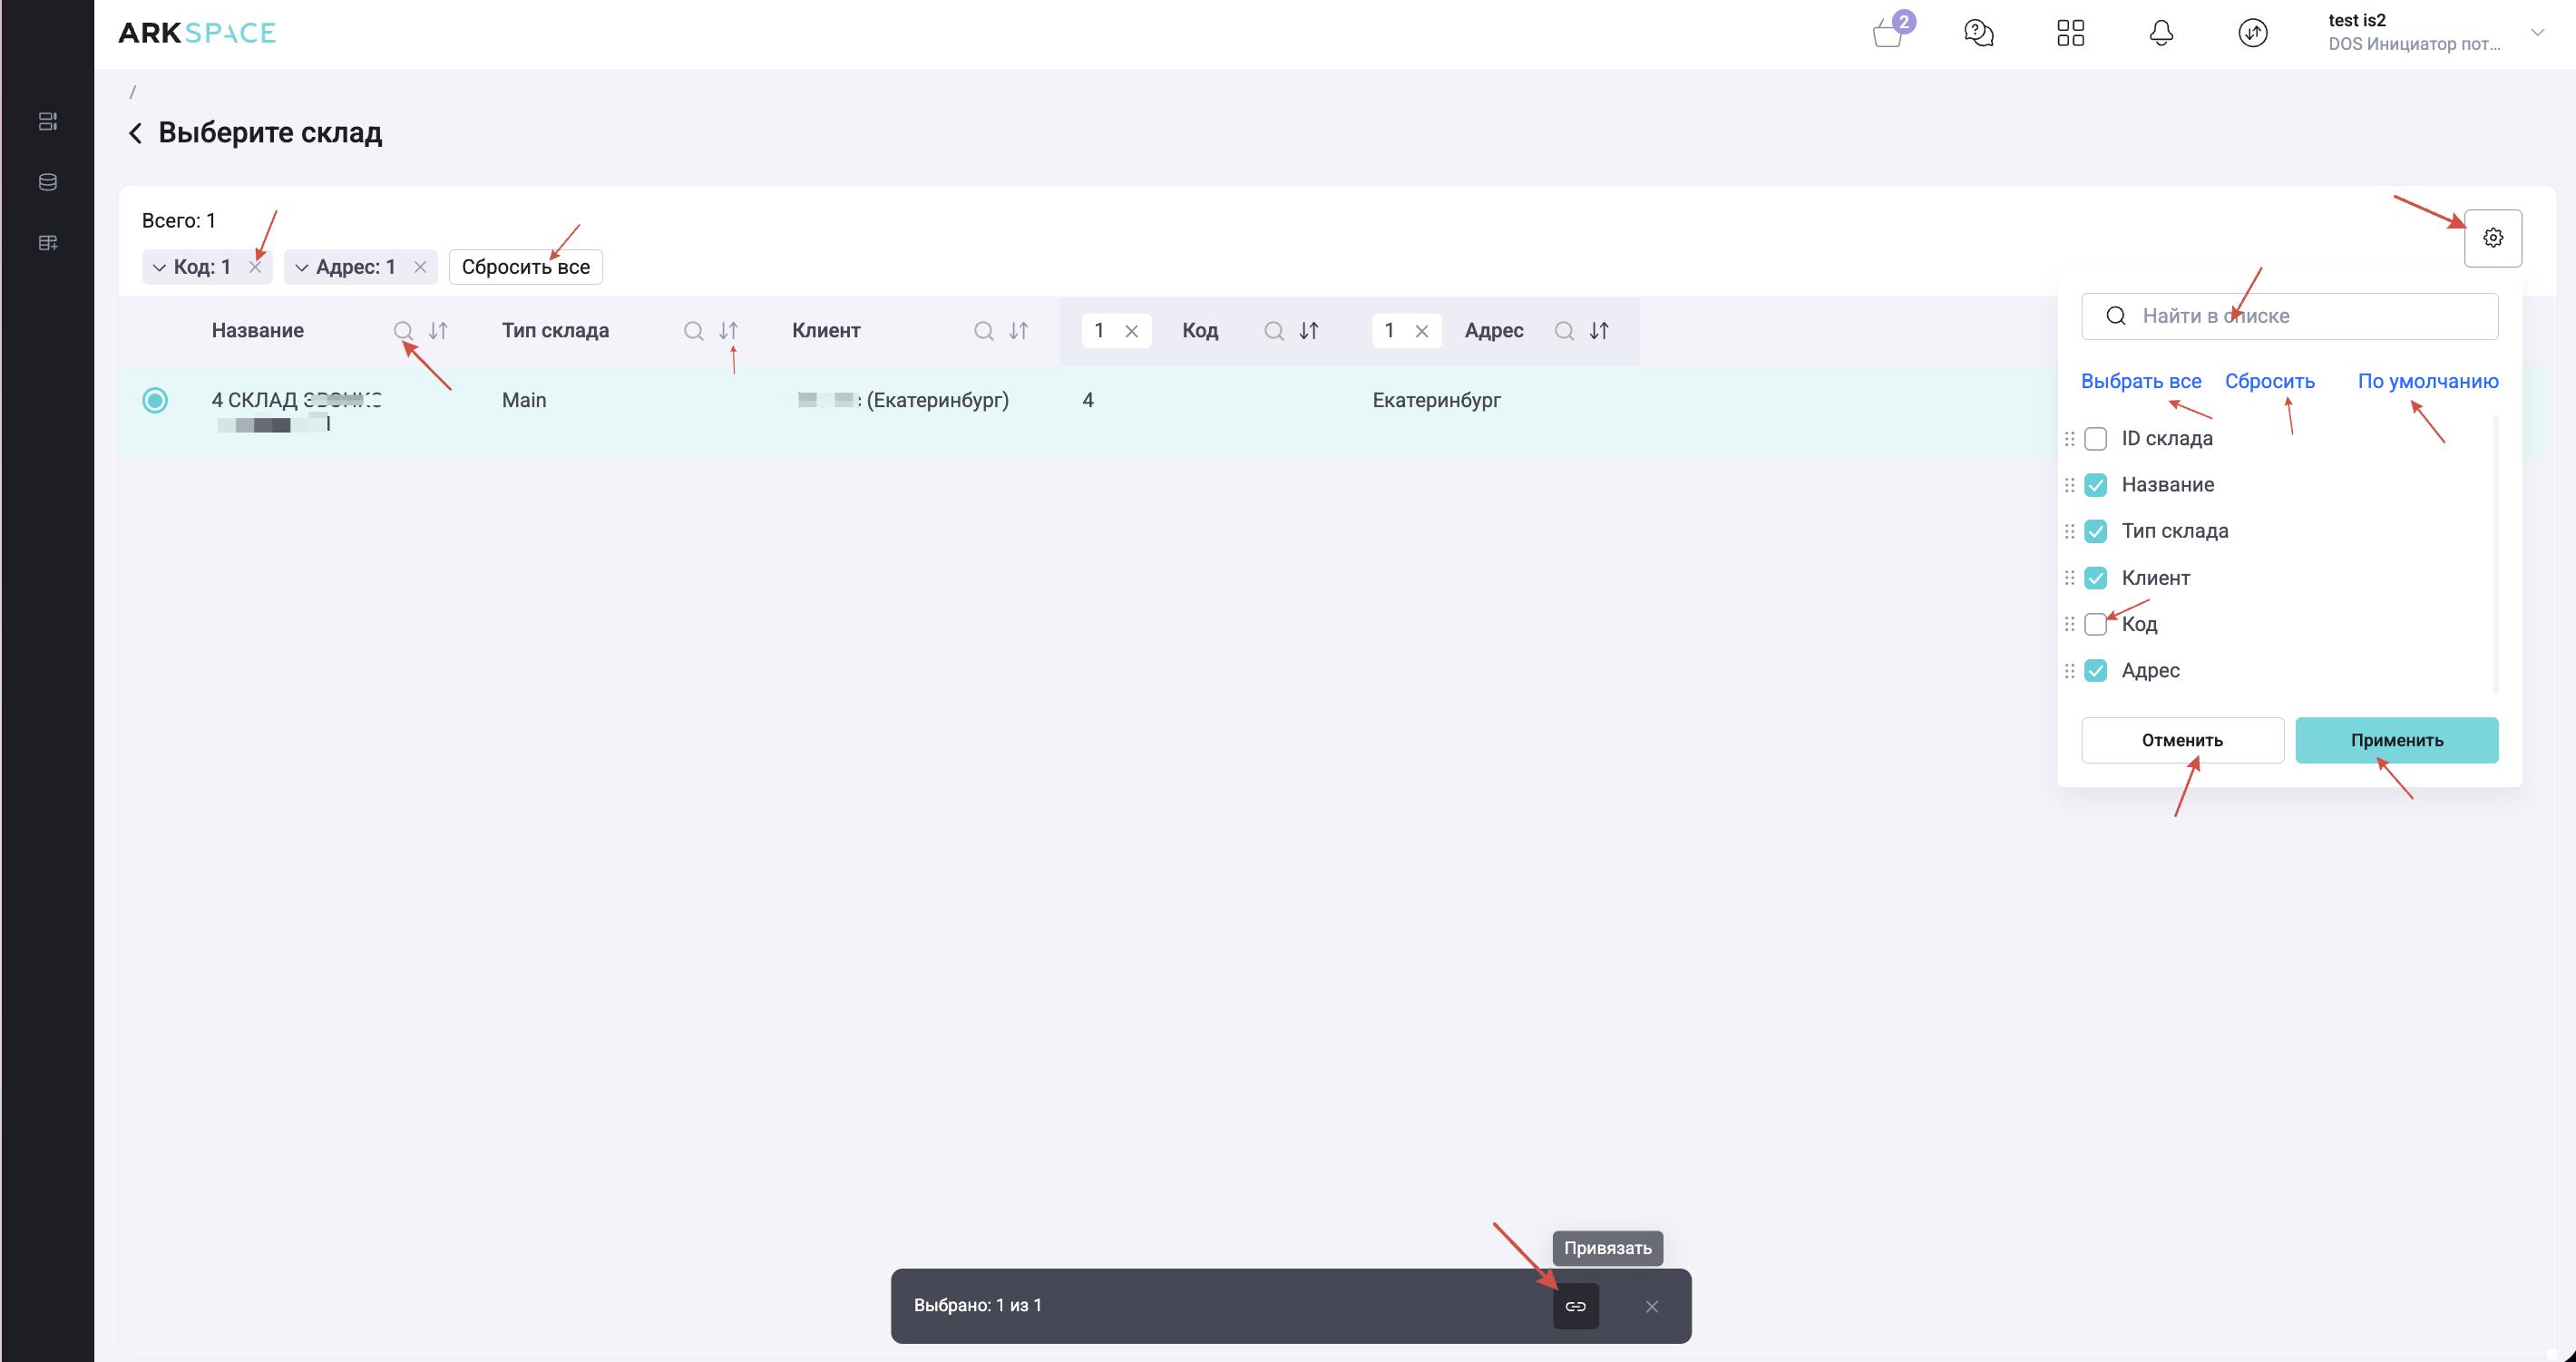
Task: Check the Код column checkbox
Action: (2095, 624)
